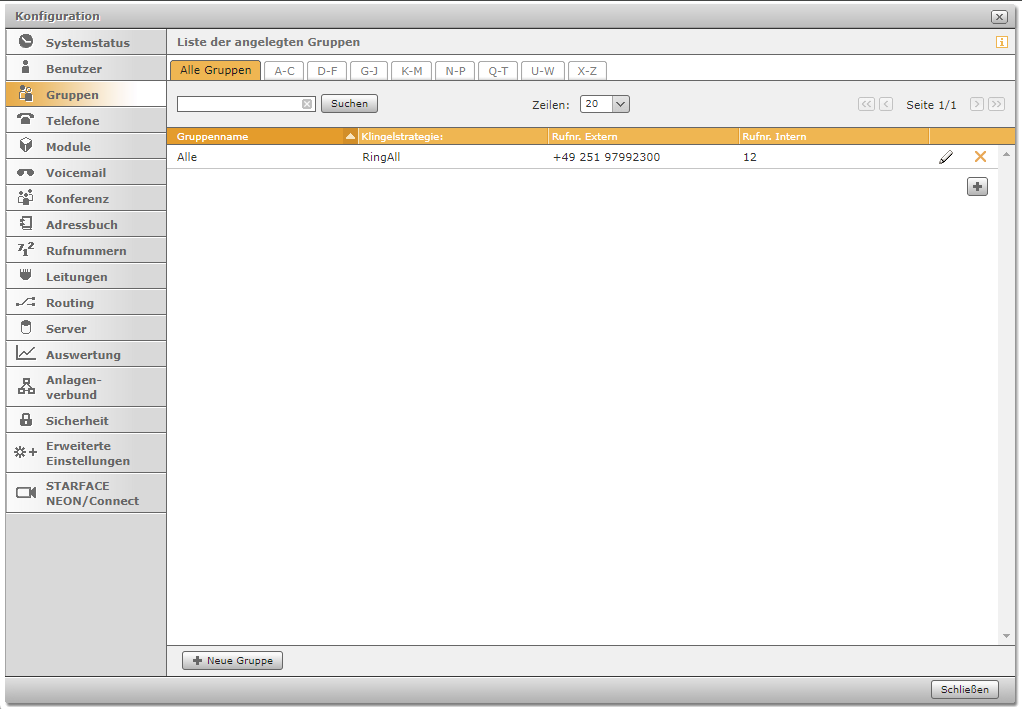The height and width of the screenshot is (709, 1022).
Task: Go to the first page arrow
Action: click(866, 104)
